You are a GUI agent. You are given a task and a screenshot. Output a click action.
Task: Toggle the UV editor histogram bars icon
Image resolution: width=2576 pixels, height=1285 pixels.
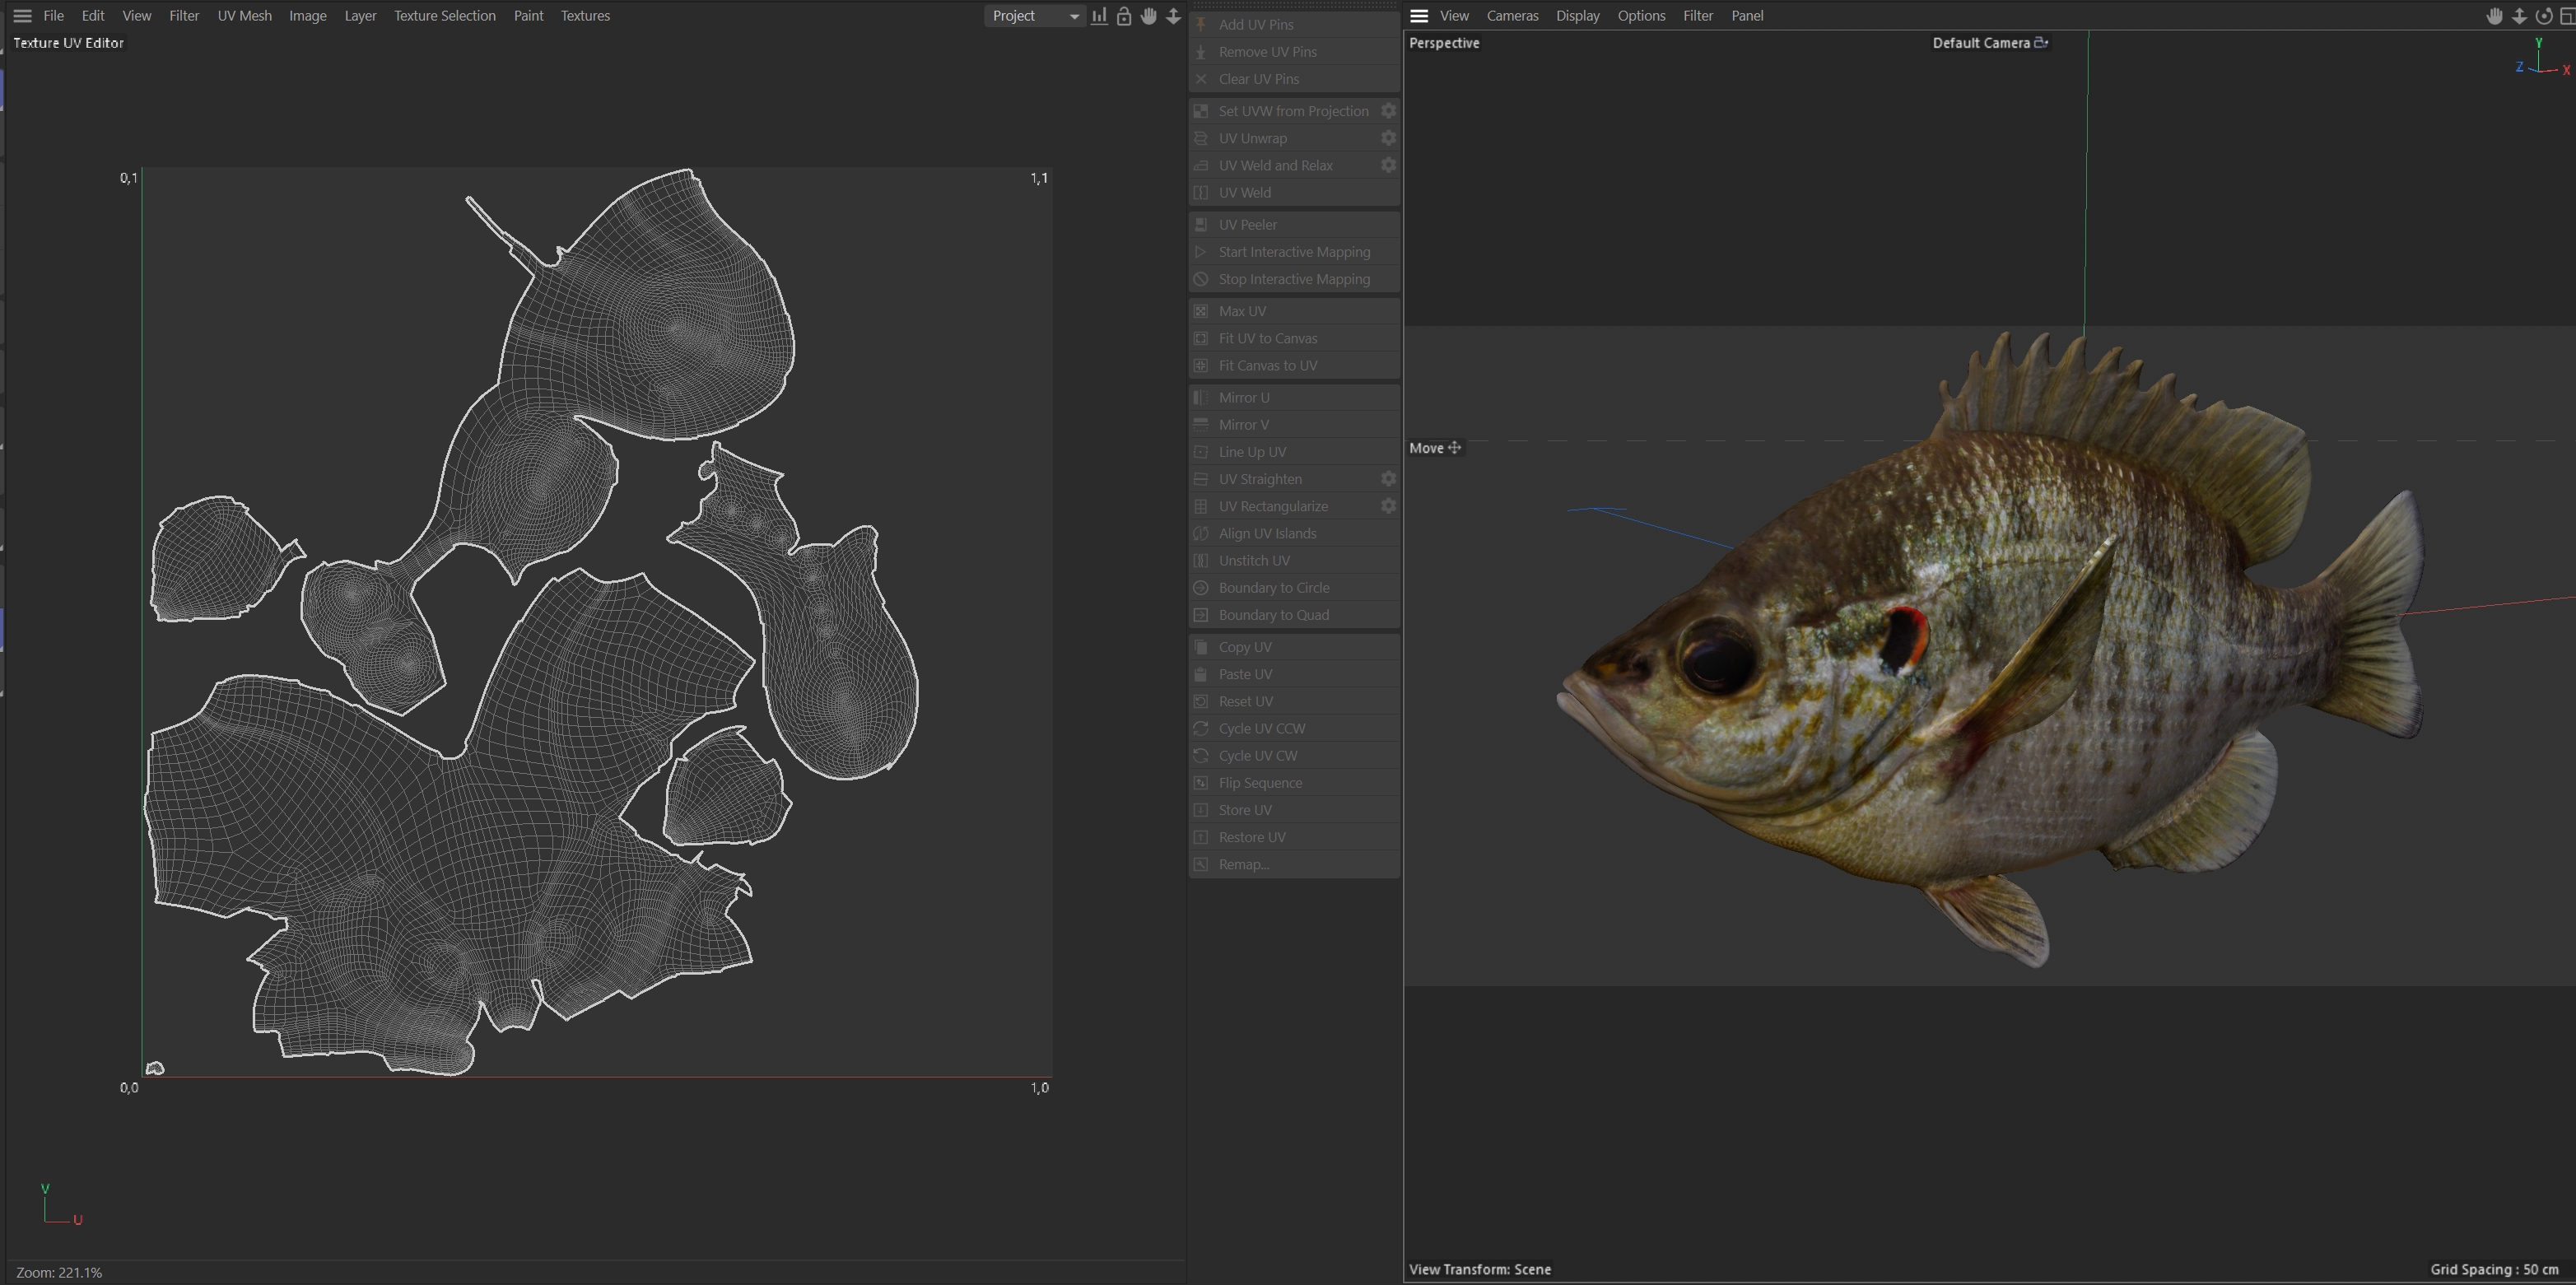(1099, 16)
